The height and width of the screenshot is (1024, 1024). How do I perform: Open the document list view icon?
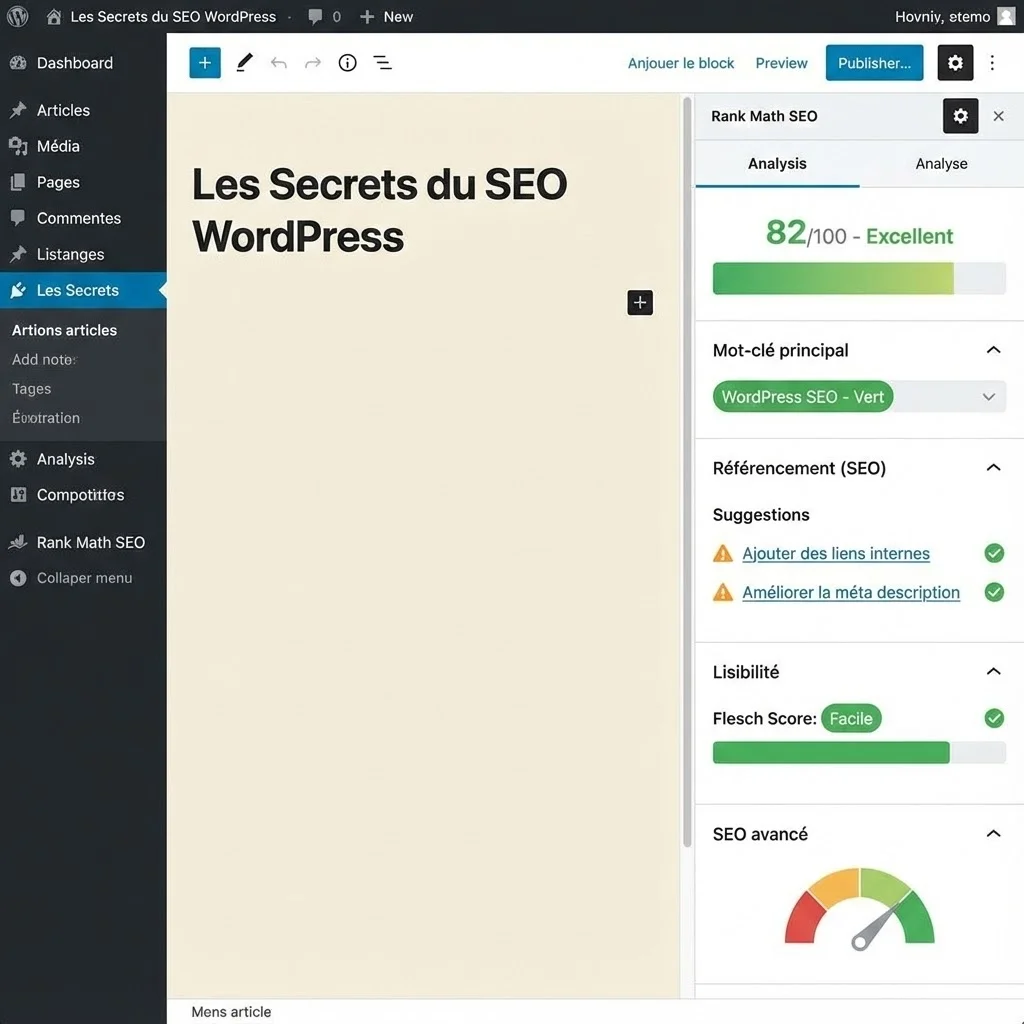tap(382, 62)
